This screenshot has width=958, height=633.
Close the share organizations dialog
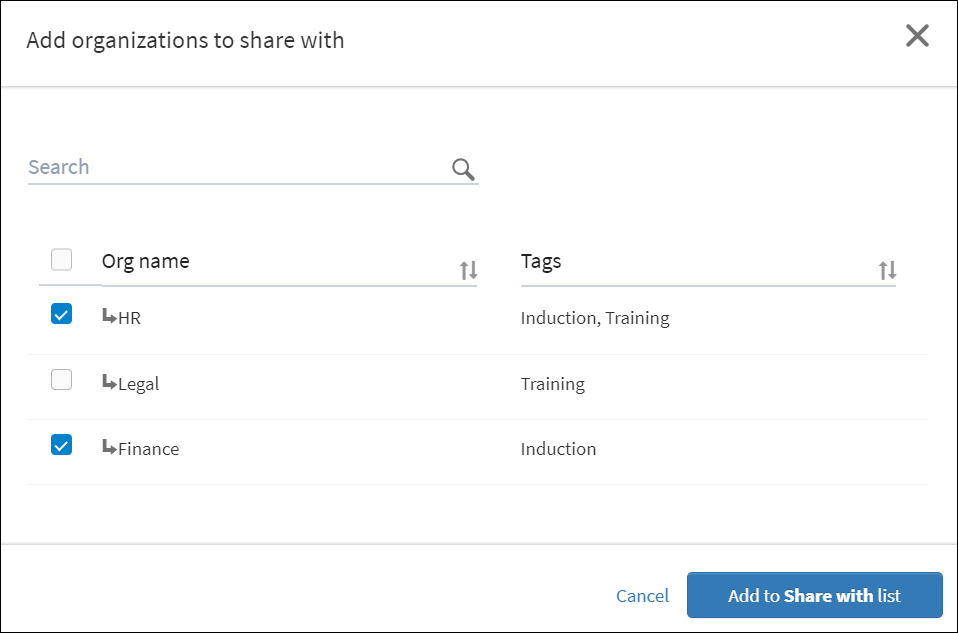coord(917,37)
